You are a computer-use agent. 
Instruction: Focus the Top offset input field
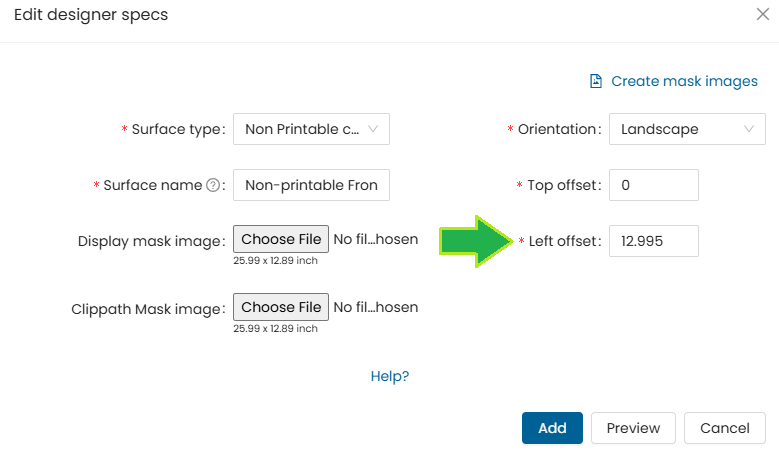coord(653,185)
